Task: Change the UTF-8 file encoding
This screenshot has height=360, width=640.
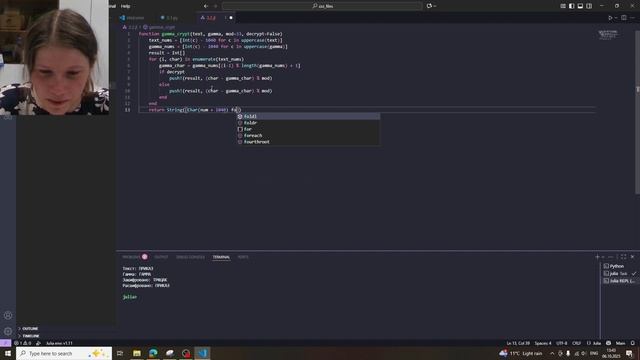Action: coord(562,343)
